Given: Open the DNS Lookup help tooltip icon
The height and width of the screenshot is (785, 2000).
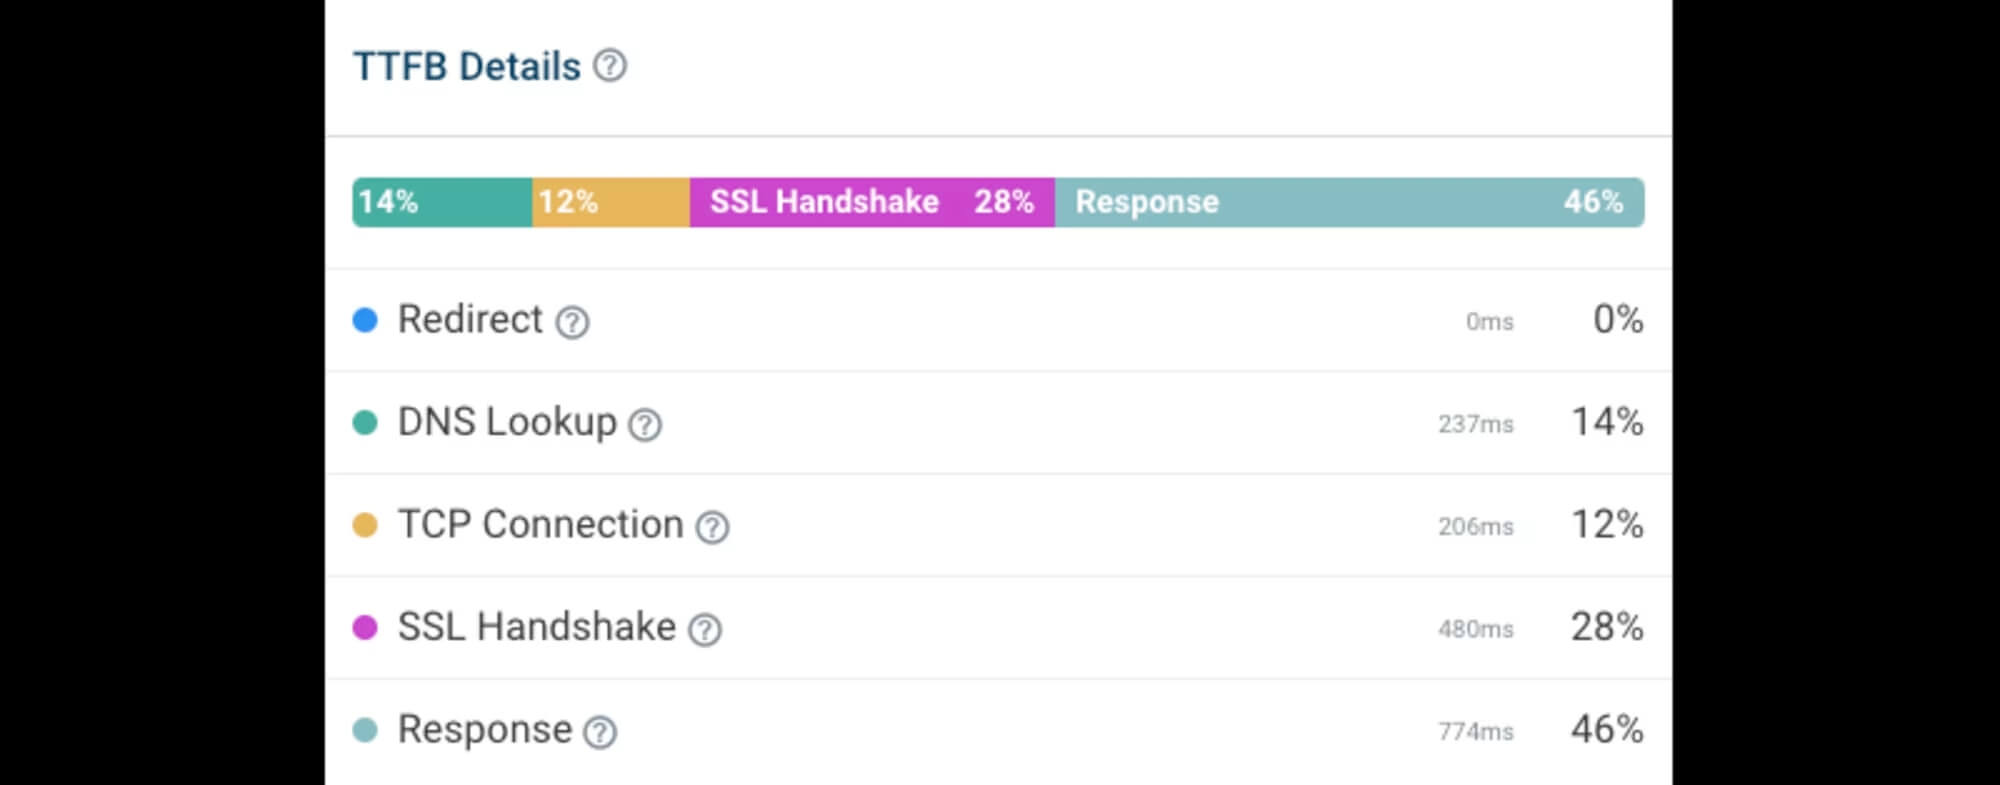Looking at the screenshot, I should pyautogui.click(x=645, y=425).
